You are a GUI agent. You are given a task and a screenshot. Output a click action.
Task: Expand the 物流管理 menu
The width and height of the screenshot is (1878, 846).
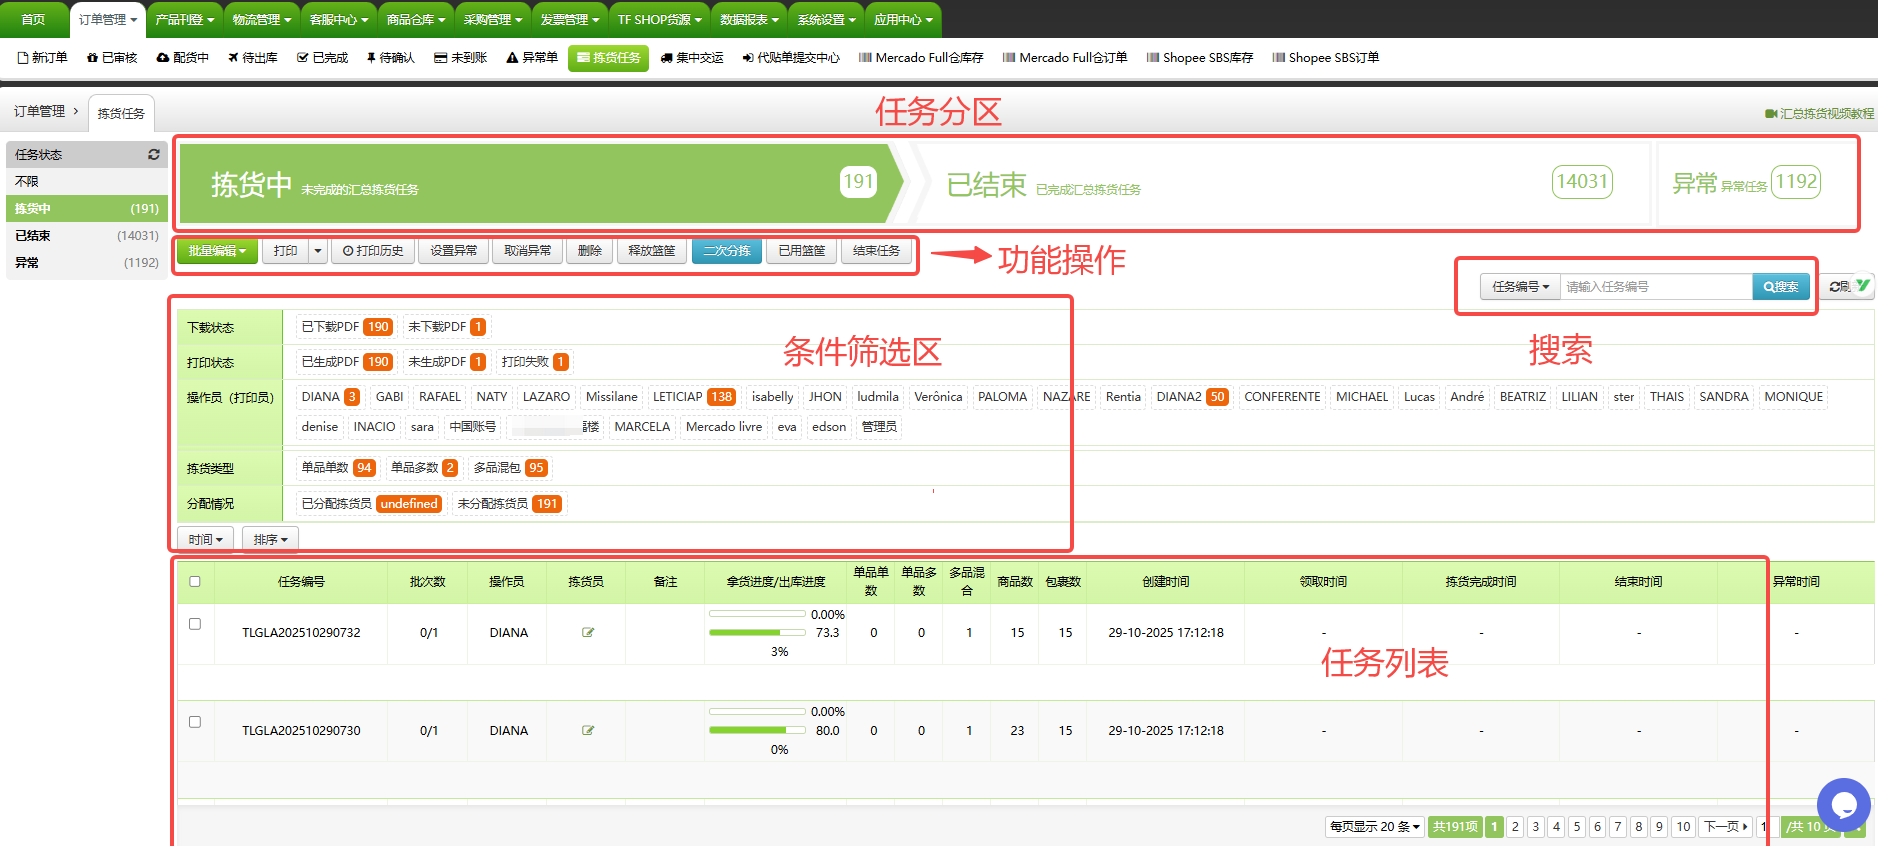pyautogui.click(x=260, y=20)
